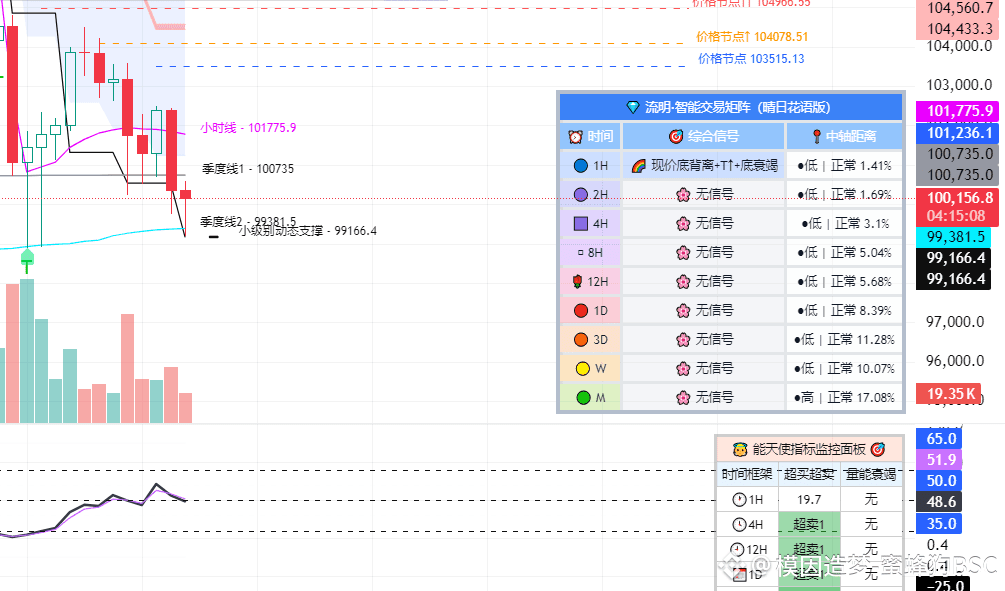The width and height of the screenshot is (1005, 591).
Task: Click the 正常 10.07% distance cell
Action: click(x=845, y=369)
